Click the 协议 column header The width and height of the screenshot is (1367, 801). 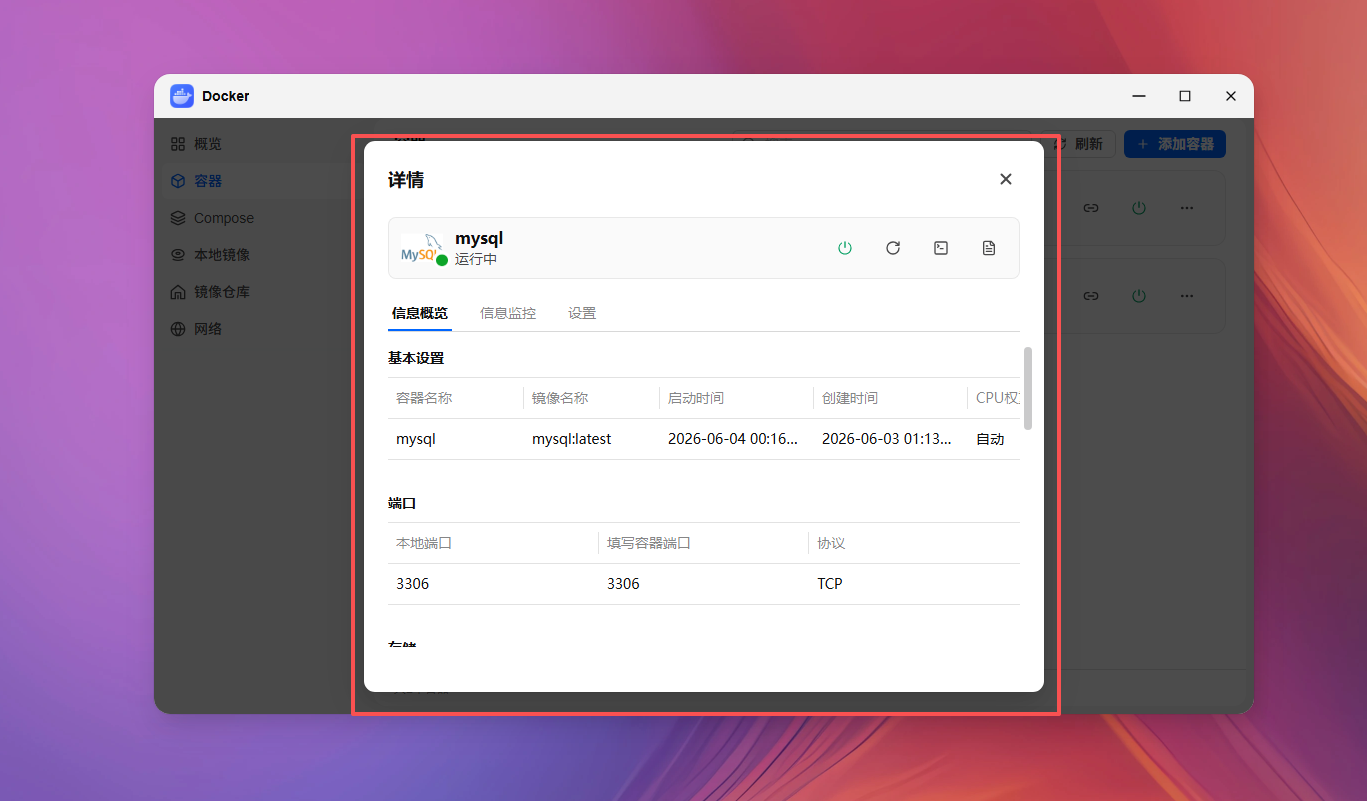[831, 543]
